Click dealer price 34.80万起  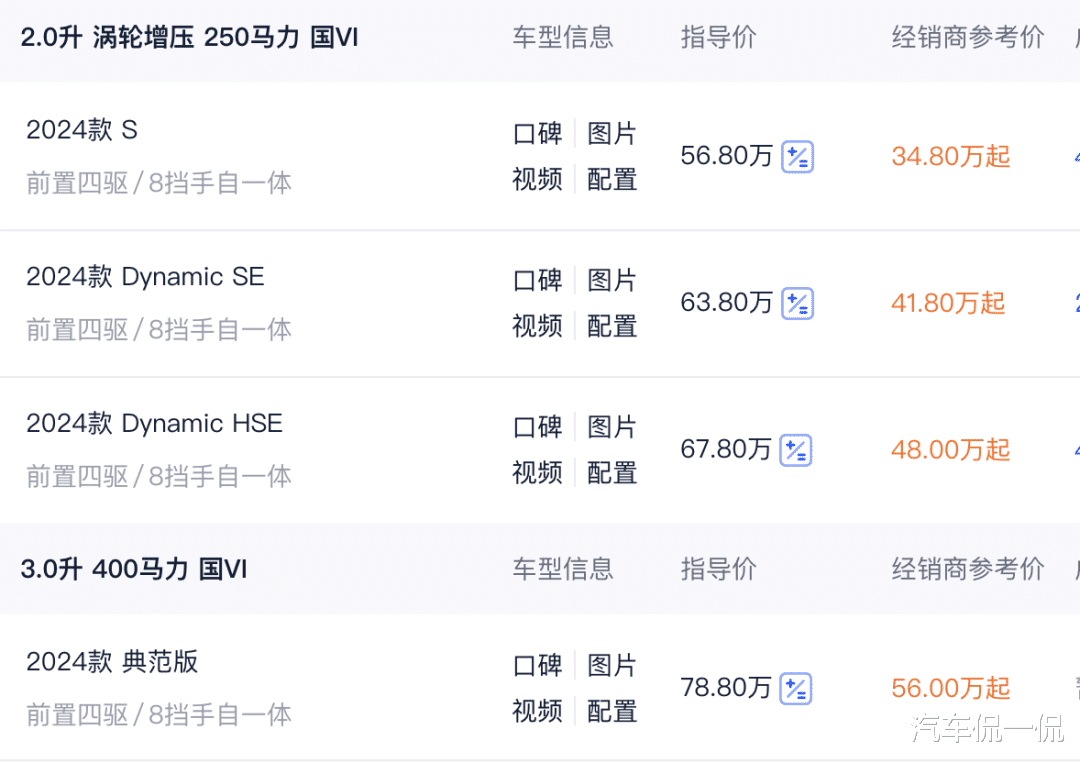[951, 156]
